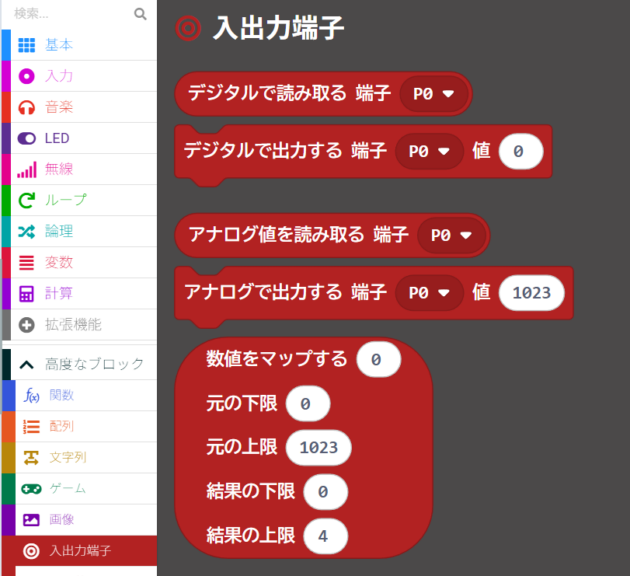
Task: Collapse the 高度なブロック section
Action: (x=27, y=364)
